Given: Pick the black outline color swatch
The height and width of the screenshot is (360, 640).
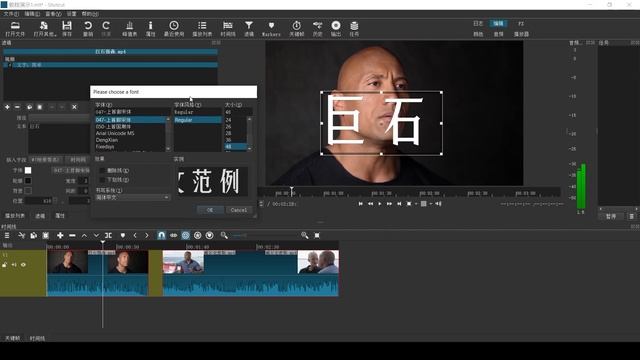Looking at the screenshot, I should [x=28, y=180].
